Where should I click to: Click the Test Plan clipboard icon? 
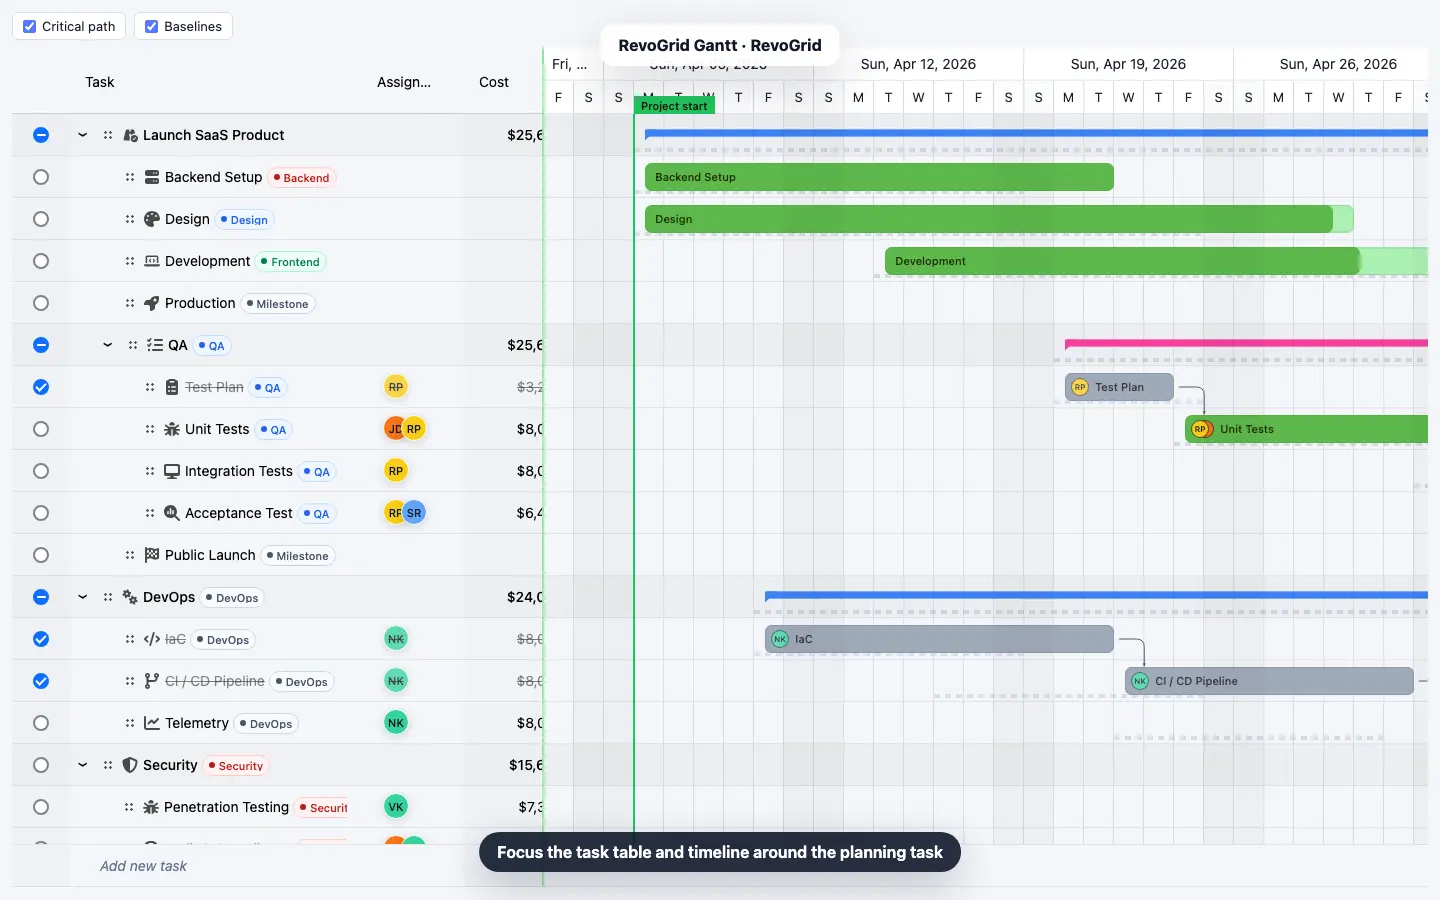point(172,387)
